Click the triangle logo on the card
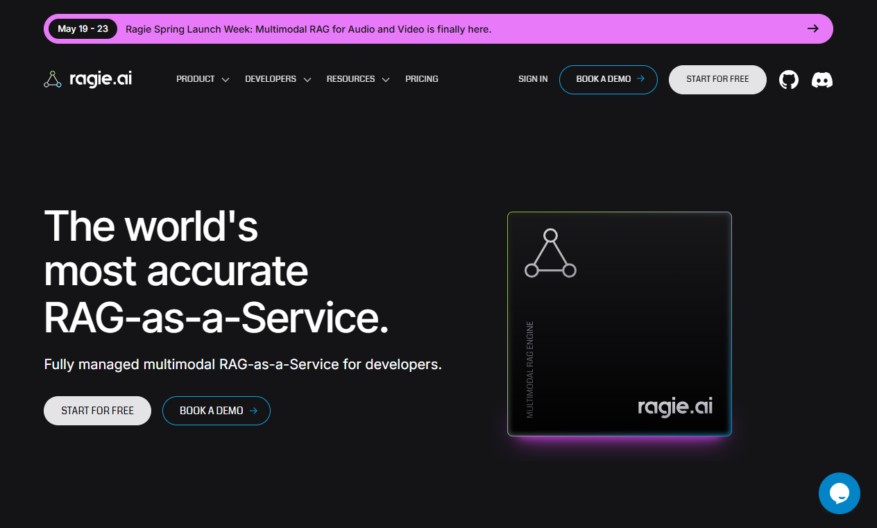This screenshot has width=877, height=528. click(550, 253)
